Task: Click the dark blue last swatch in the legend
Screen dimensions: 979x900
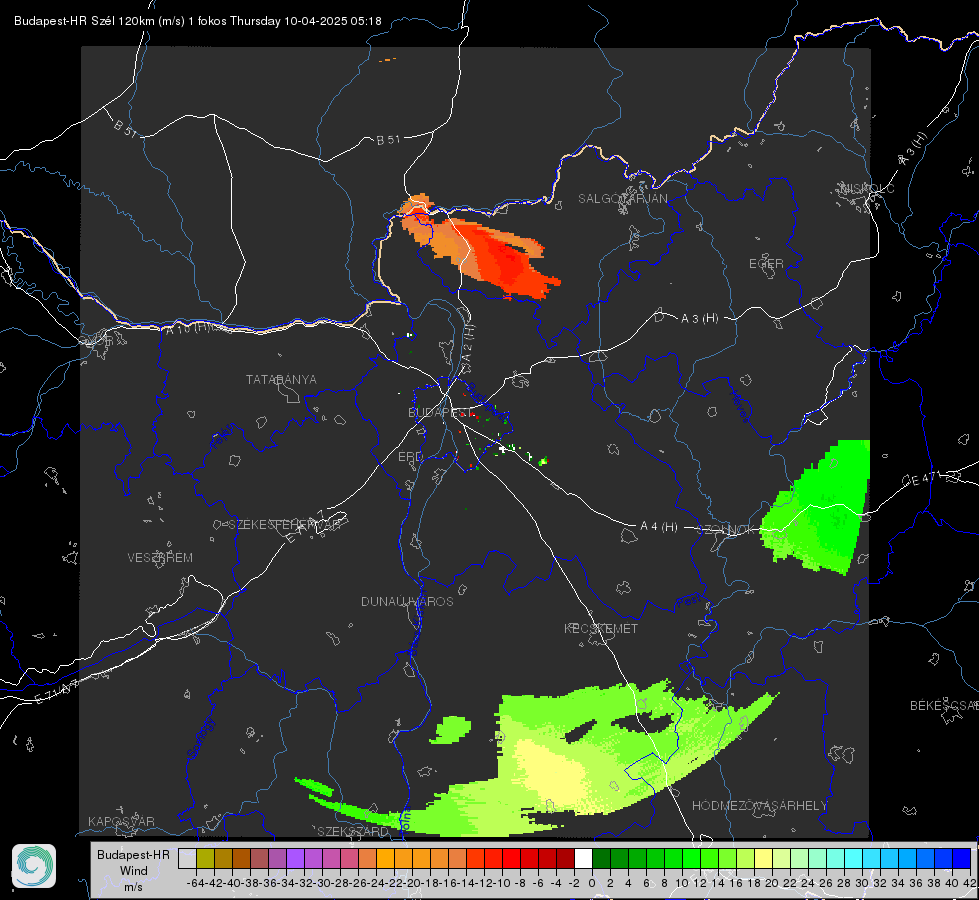Action: click(x=962, y=858)
